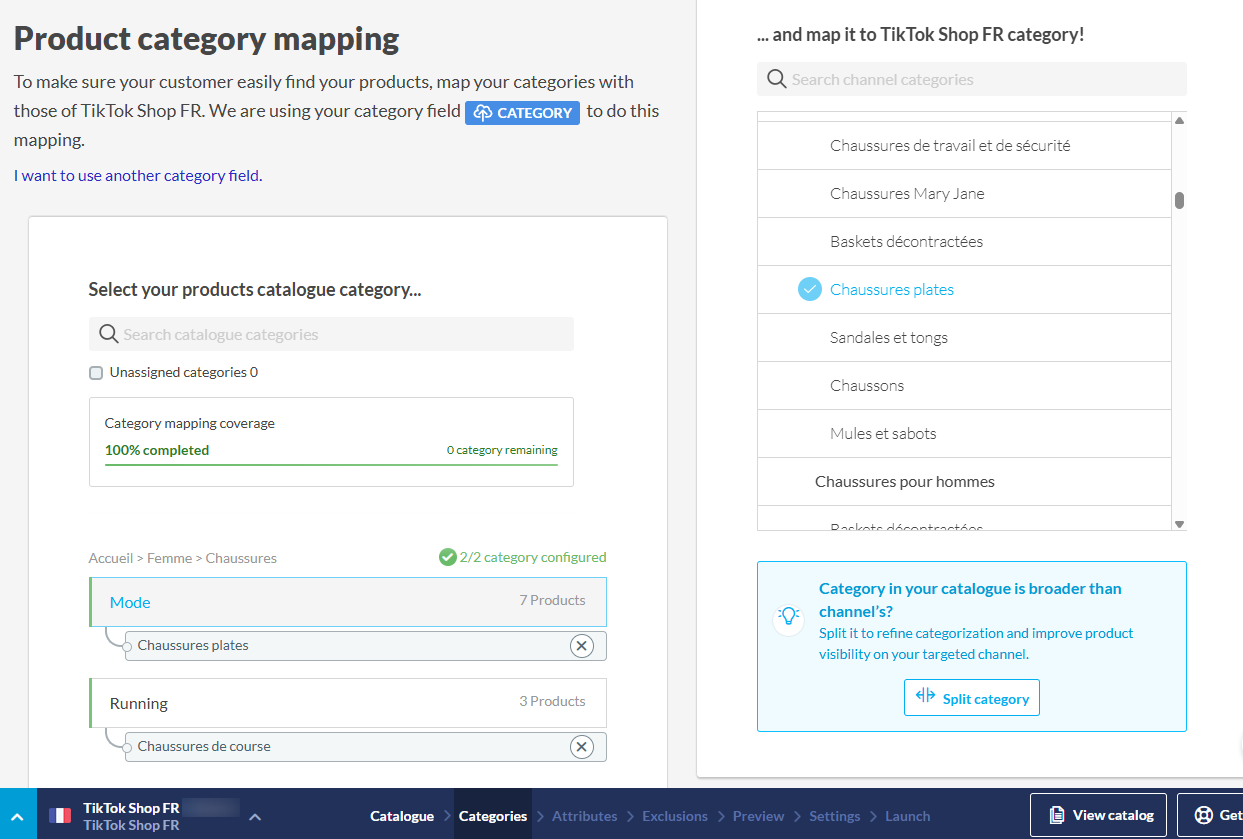Screen dimensions: 1243x839
Task: Open the TikTok Shop FR channel switcher chevron
Action: pyautogui.click(x=255, y=816)
